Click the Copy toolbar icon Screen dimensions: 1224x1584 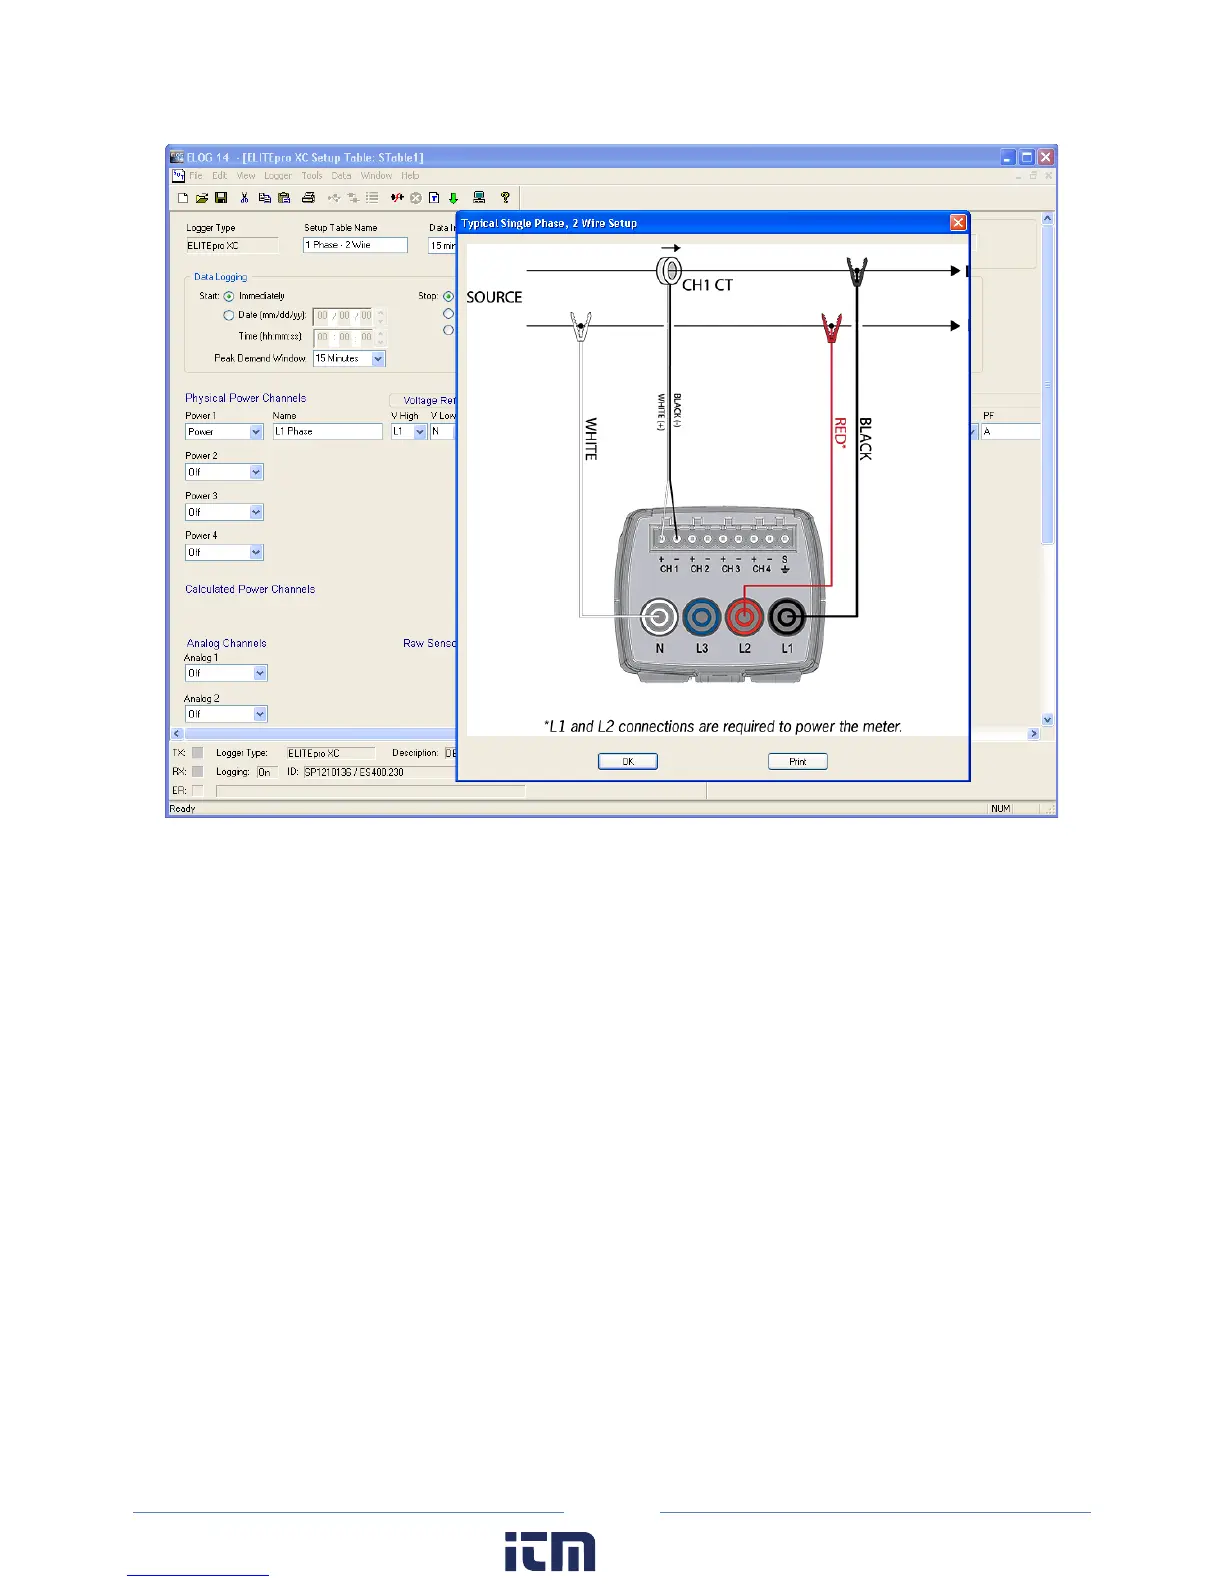pyautogui.click(x=264, y=198)
